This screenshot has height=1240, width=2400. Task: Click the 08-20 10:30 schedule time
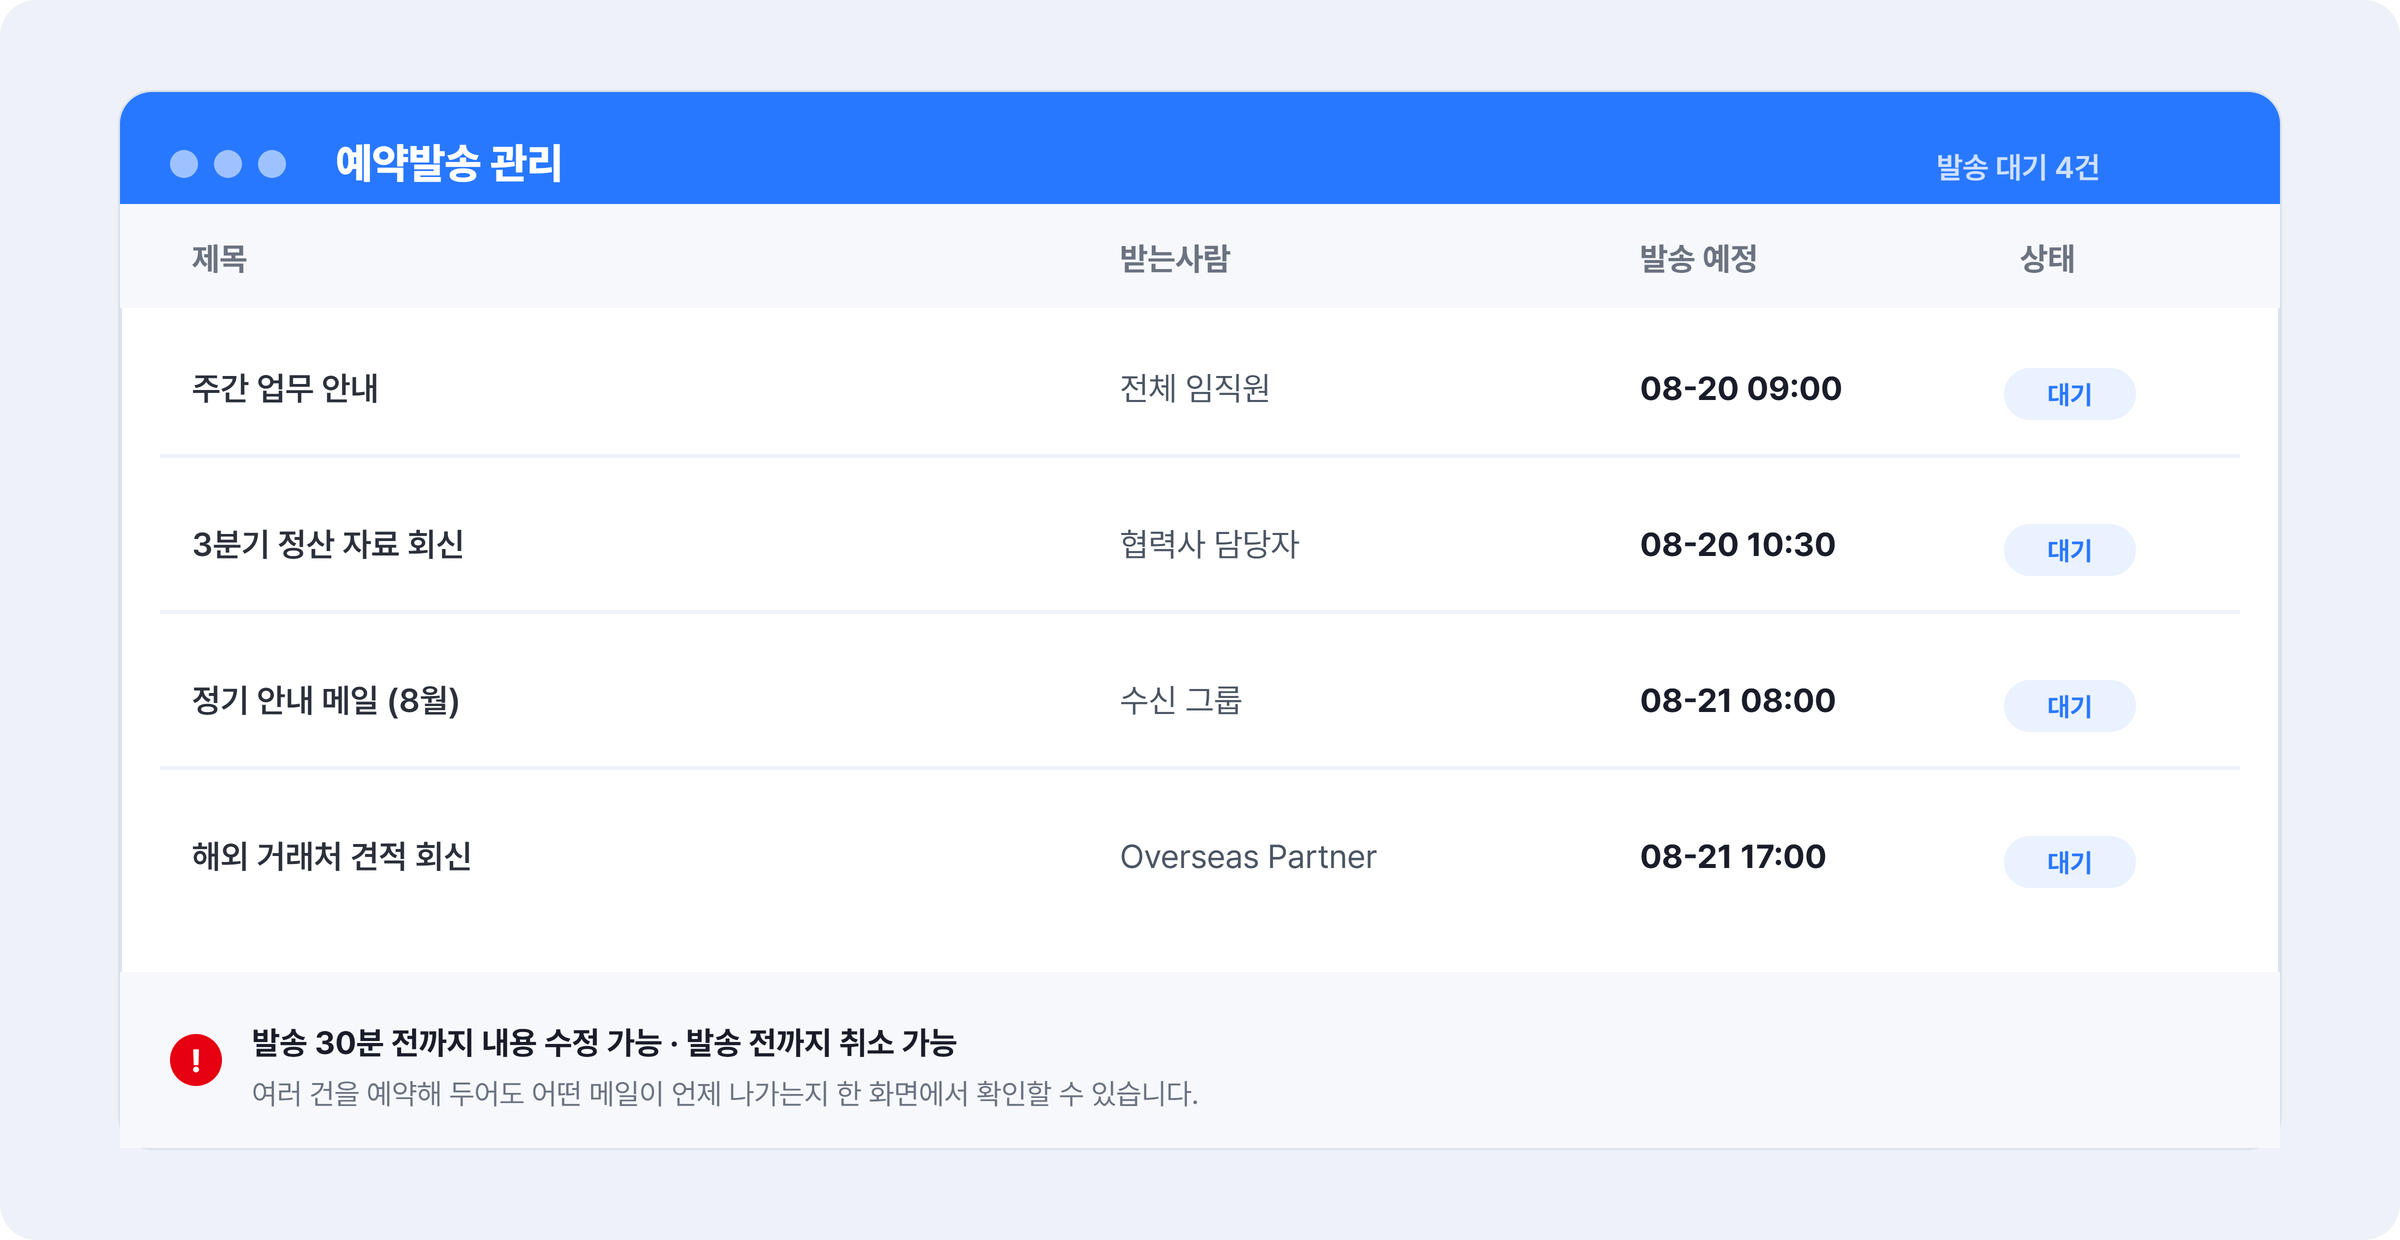[x=1738, y=544]
